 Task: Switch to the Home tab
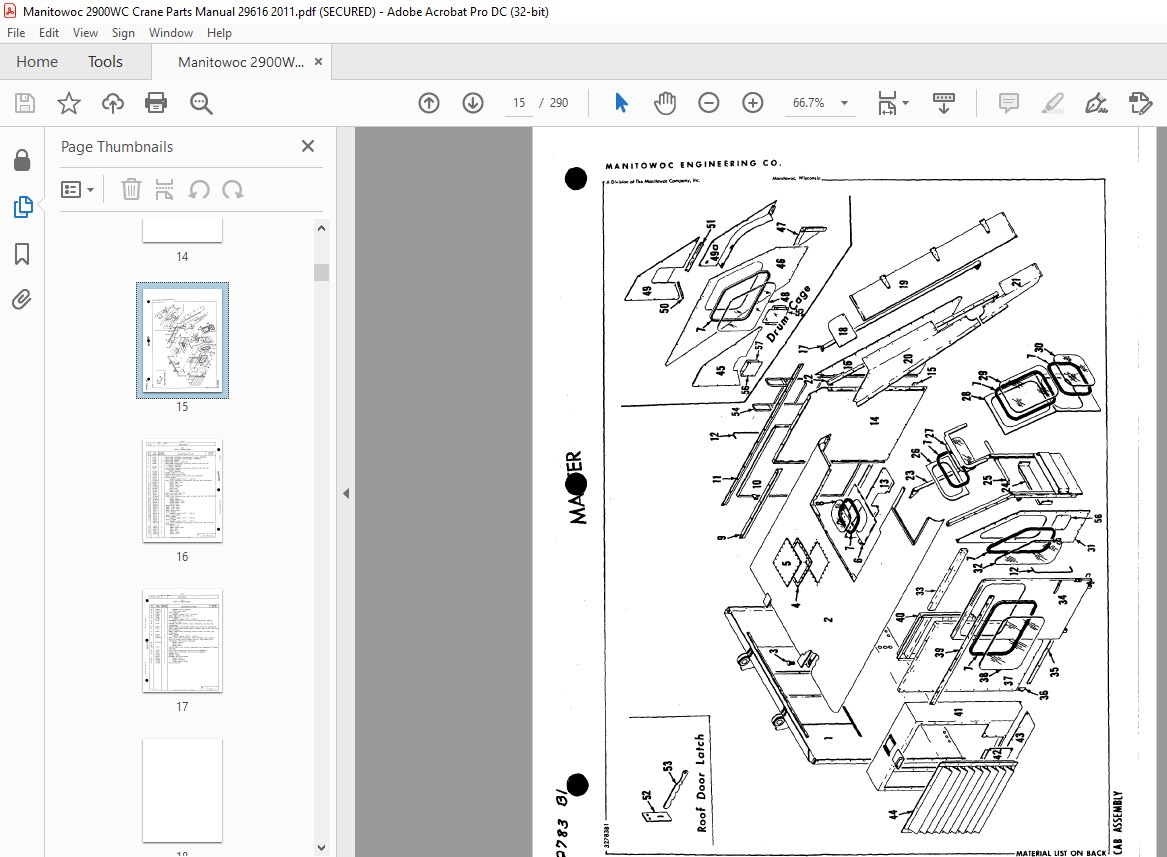pyautogui.click(x=37, y=62)
